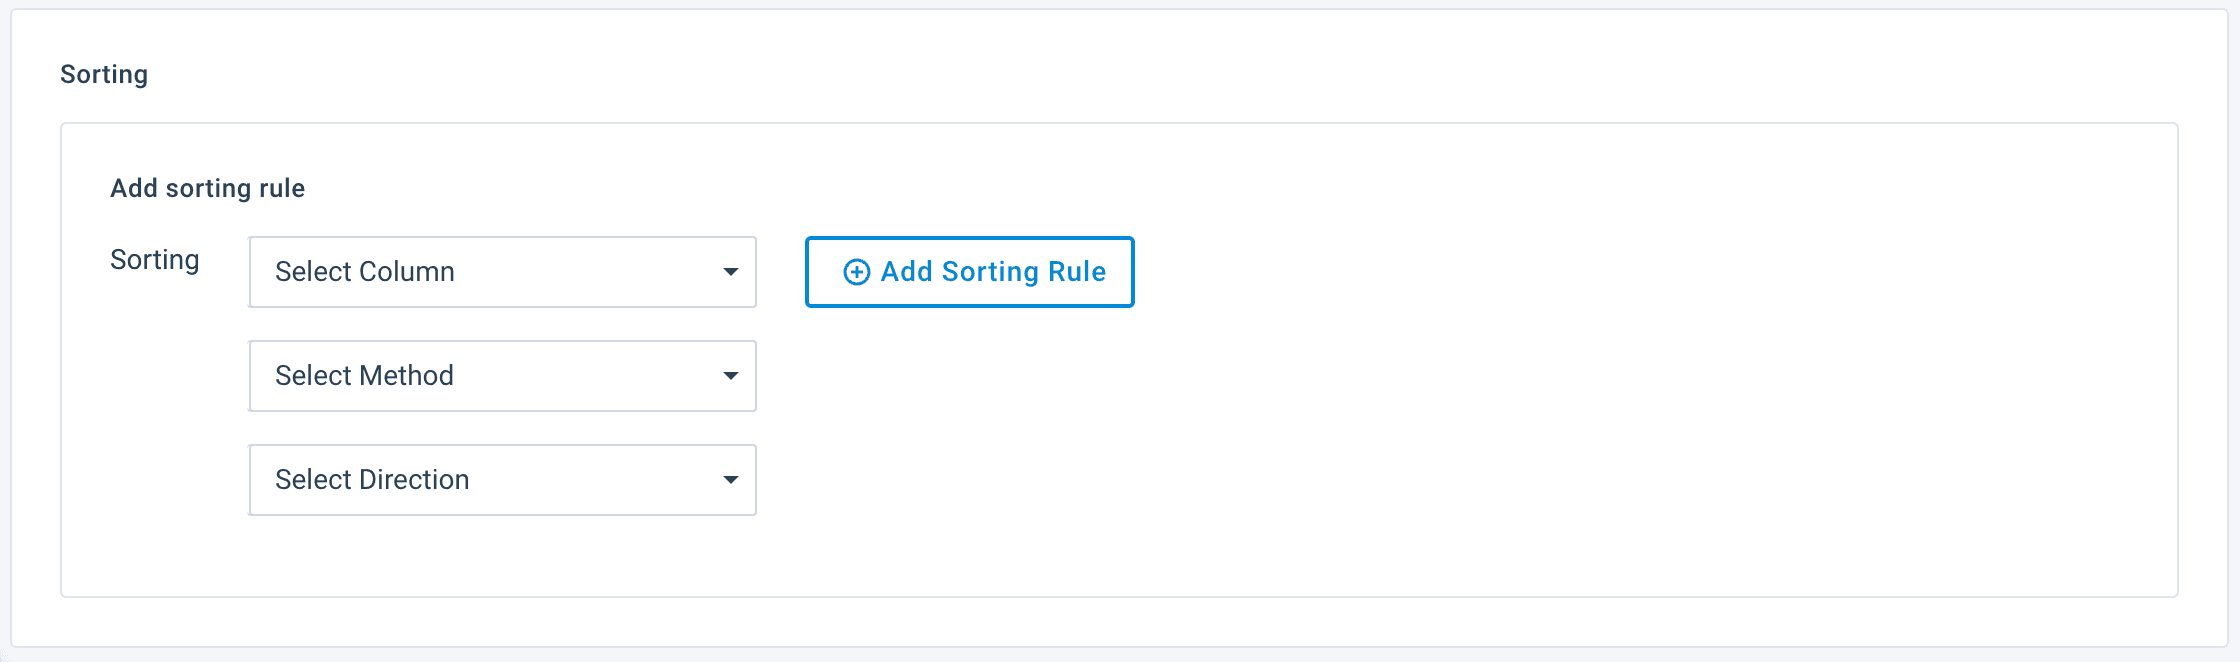Click the caret arrow in Select Method box

(x=731, y=376)
